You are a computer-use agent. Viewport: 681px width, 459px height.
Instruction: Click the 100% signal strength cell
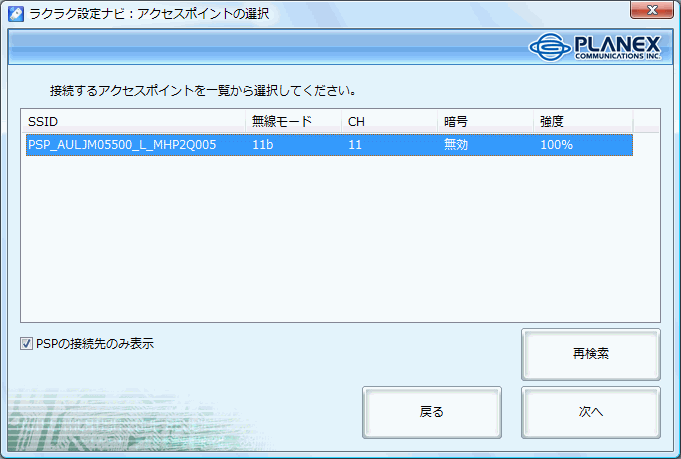point(556,145)
